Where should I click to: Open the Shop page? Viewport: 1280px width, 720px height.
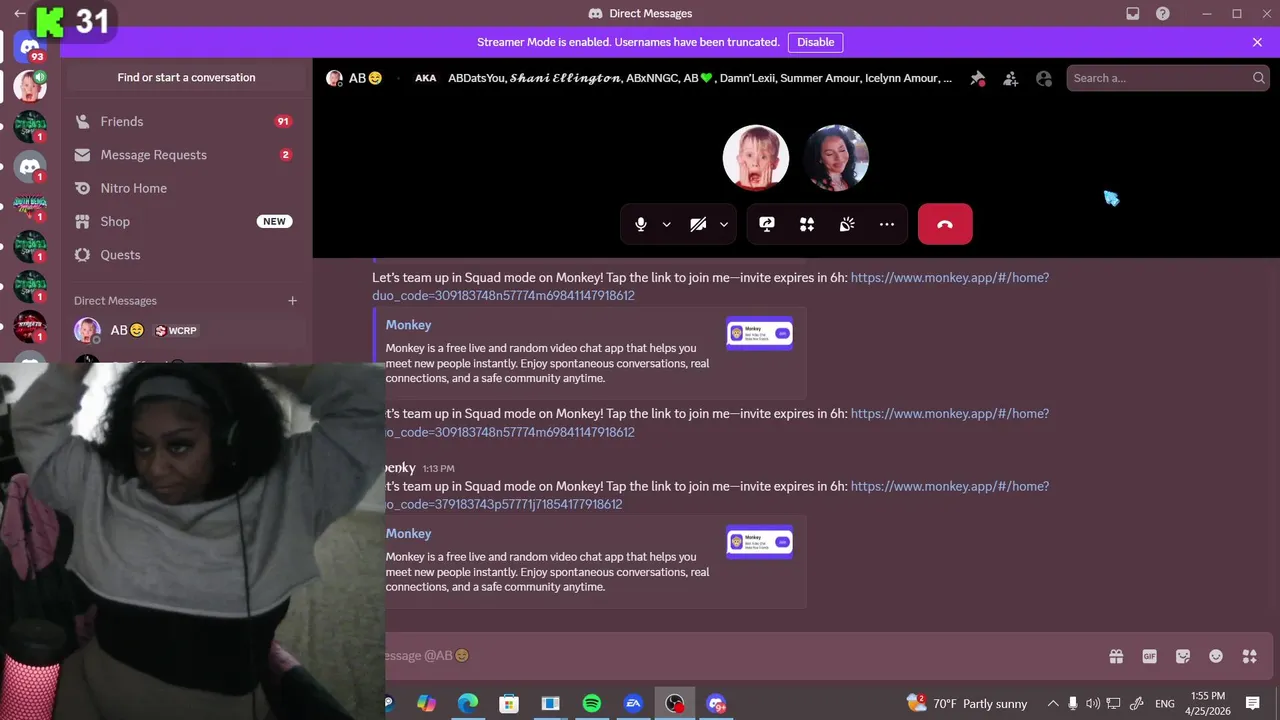click(x=187, y=221)
